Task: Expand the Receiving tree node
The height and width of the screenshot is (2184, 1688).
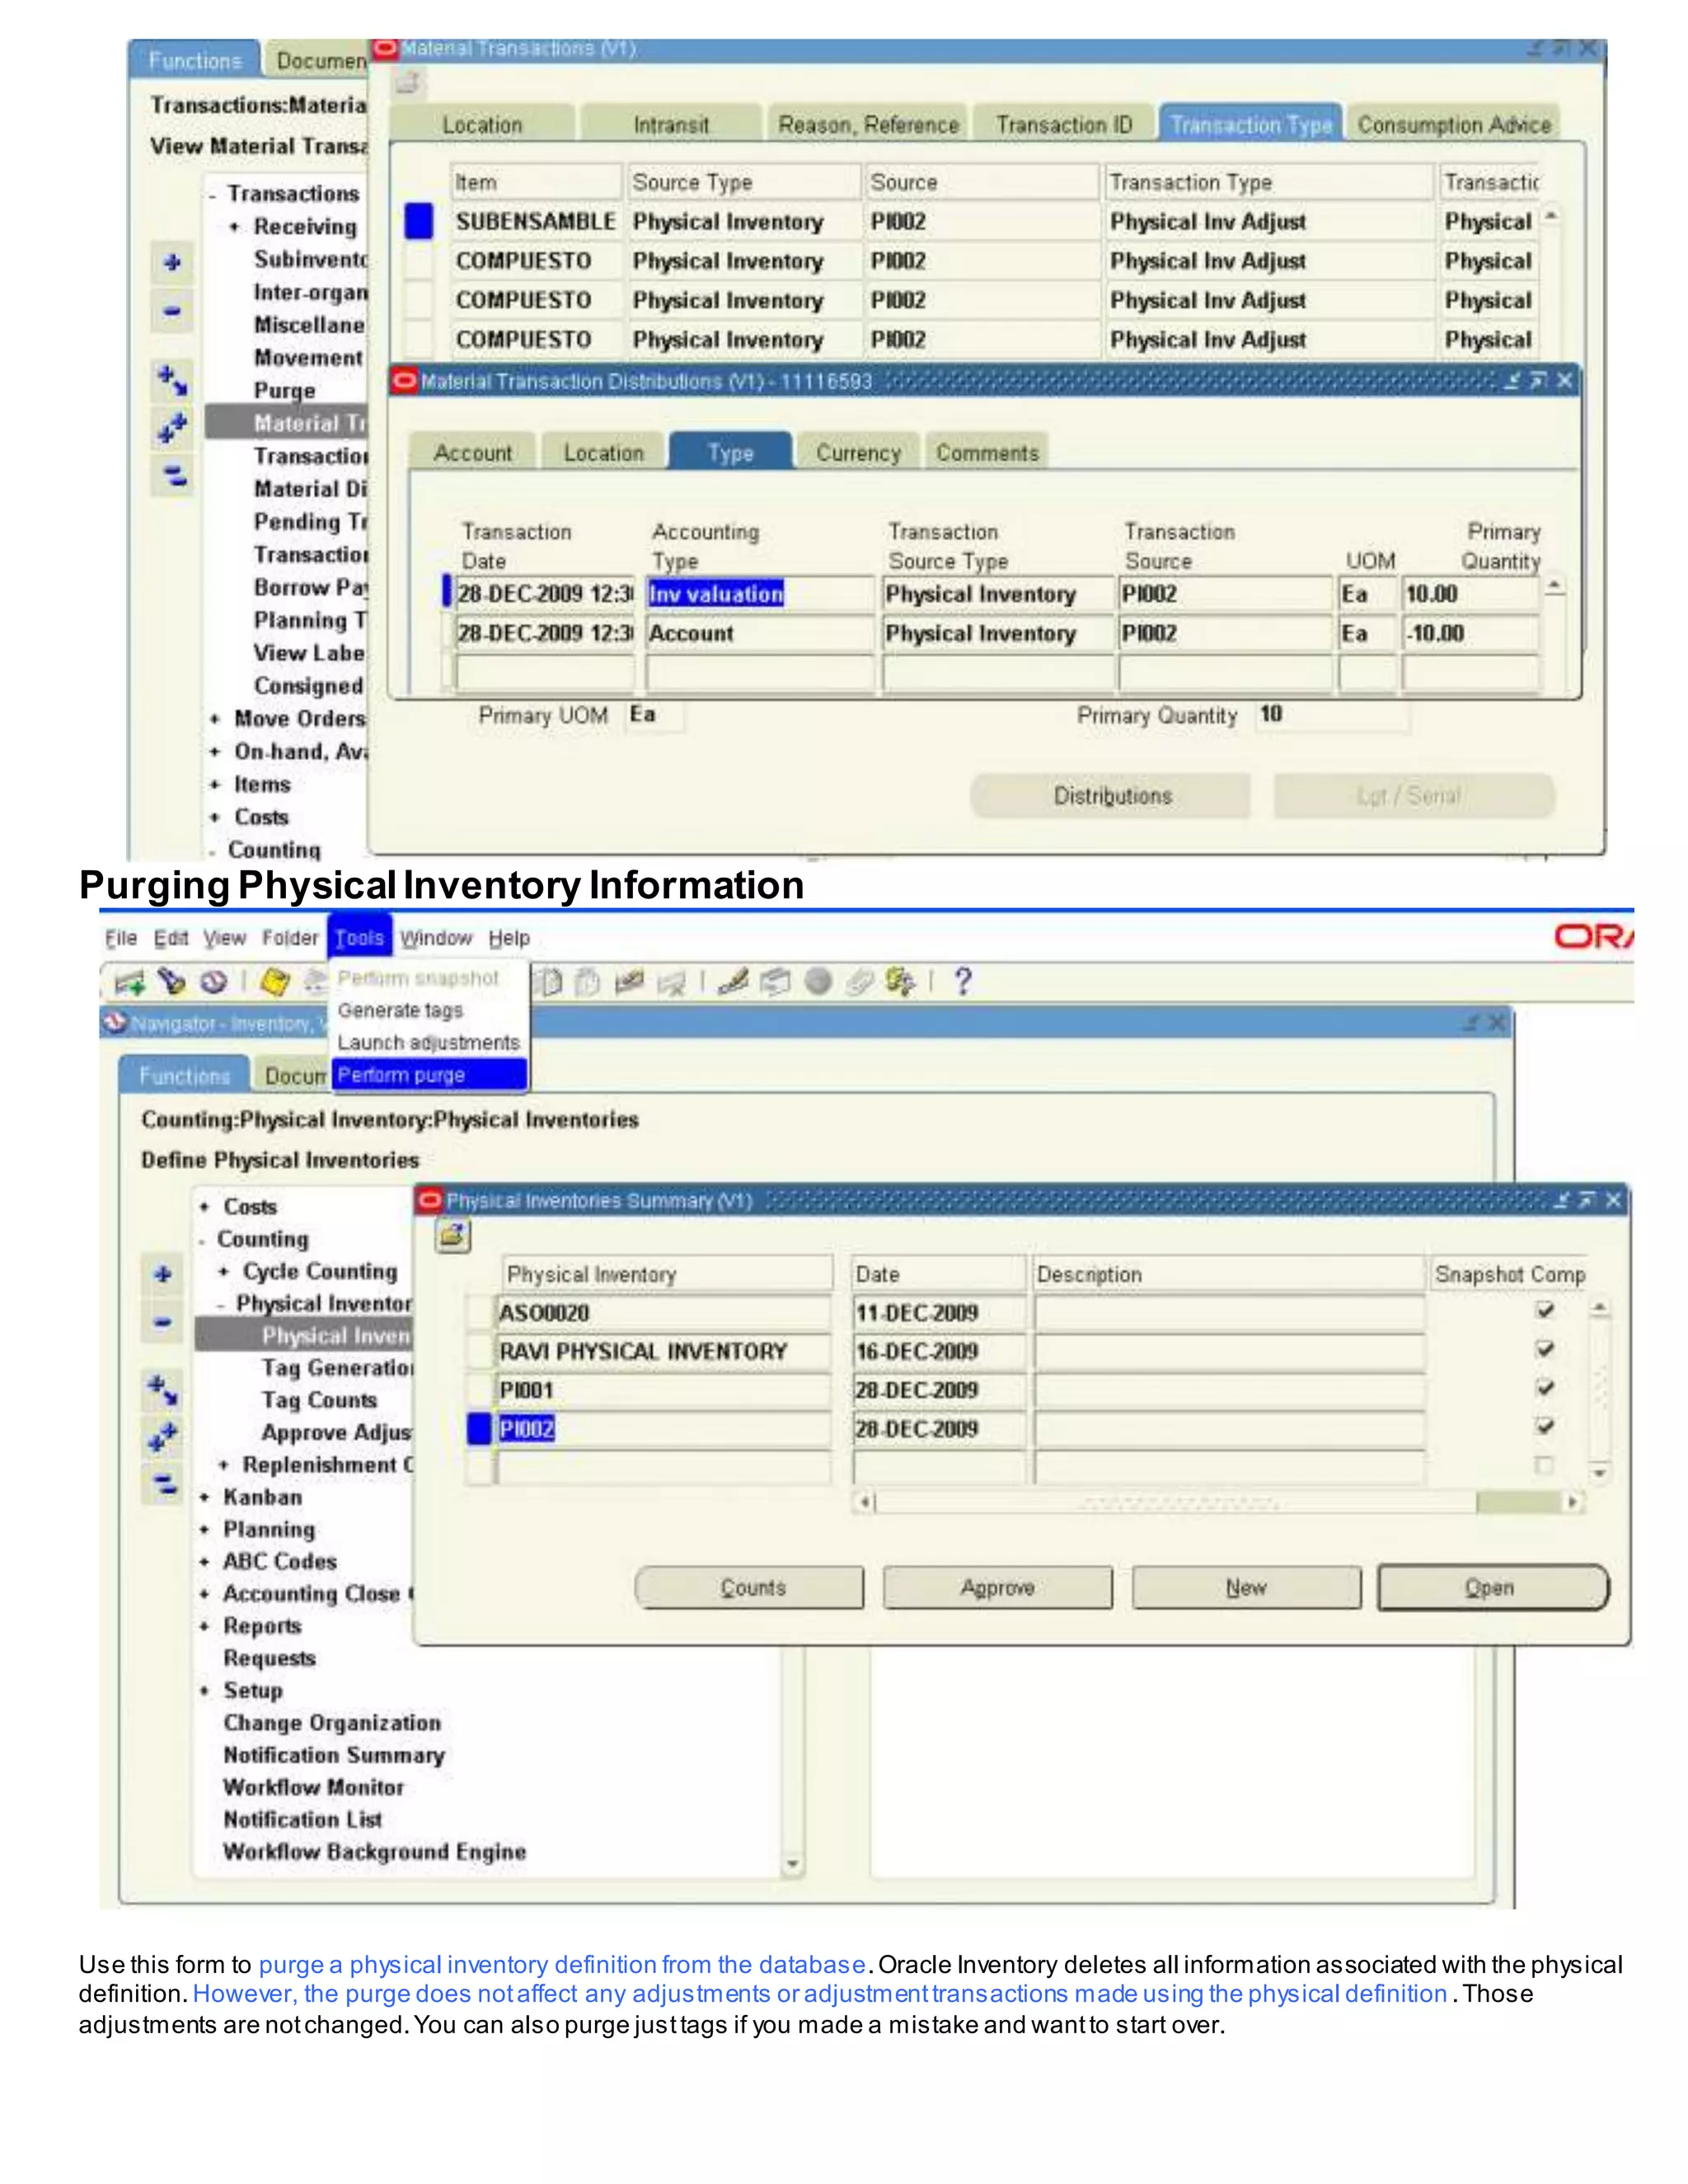Action: 234,227
